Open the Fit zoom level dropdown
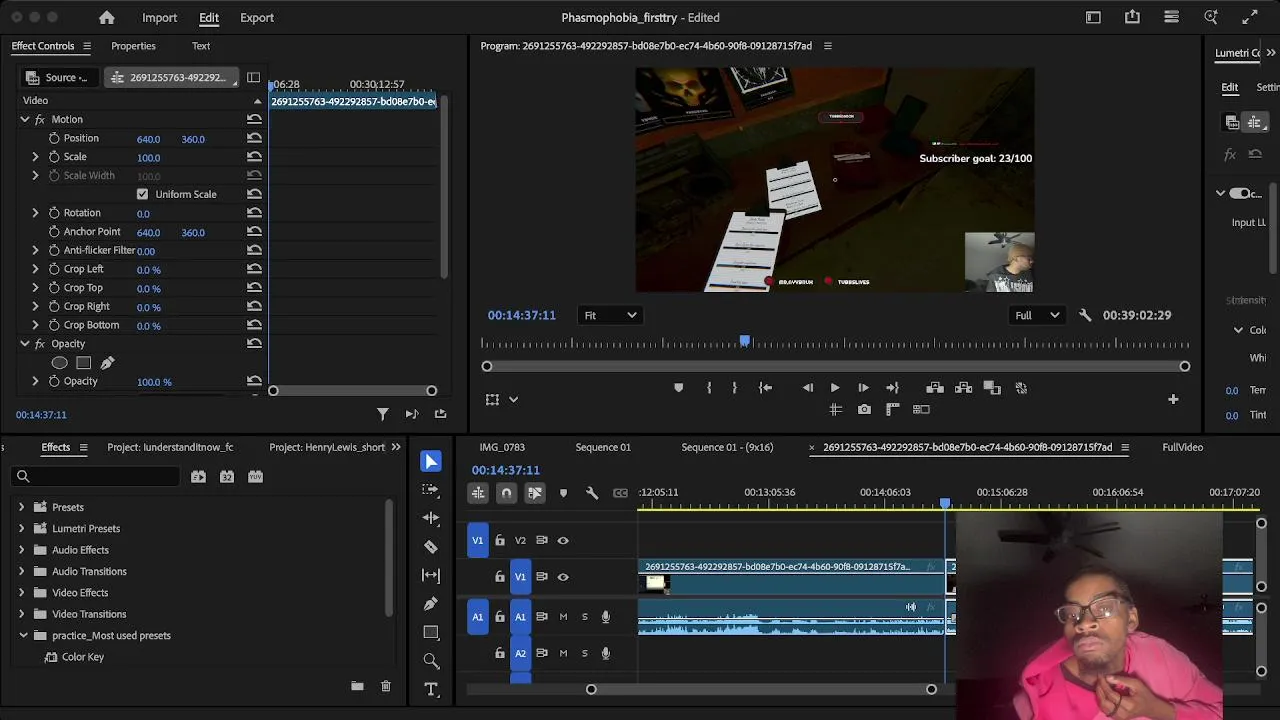The width and height of the screenshot is (1280, 720). click(x=610, y=315)
